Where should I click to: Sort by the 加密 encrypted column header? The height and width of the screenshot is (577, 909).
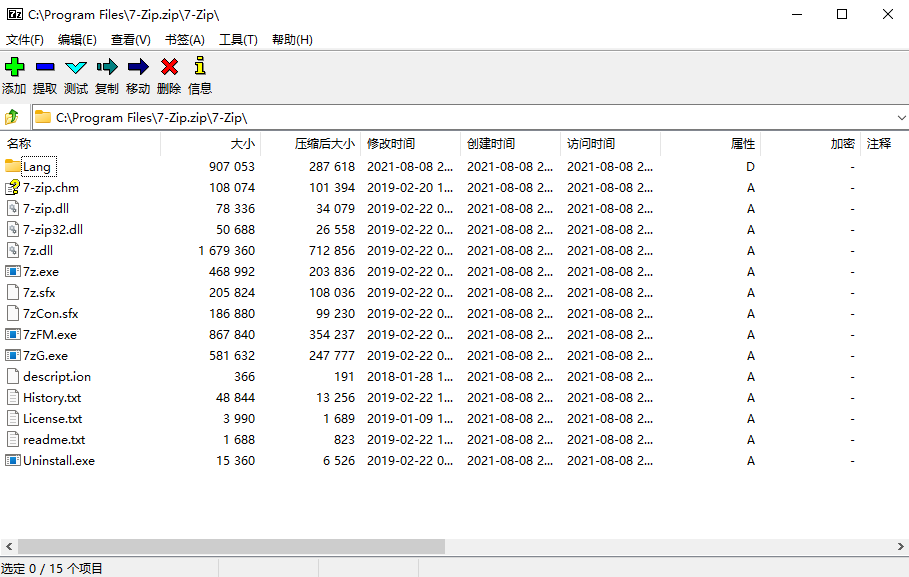(810, 143)
